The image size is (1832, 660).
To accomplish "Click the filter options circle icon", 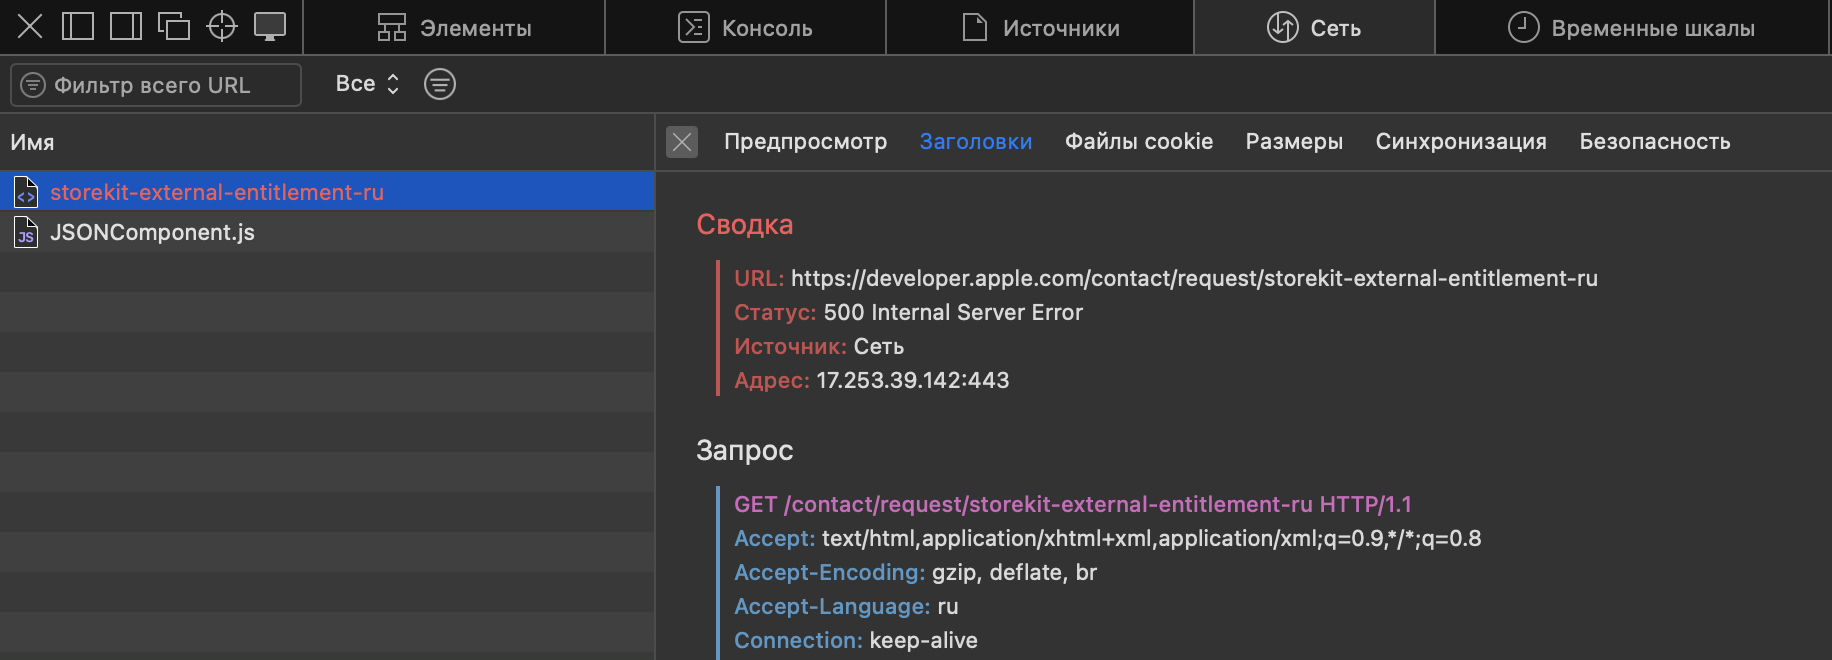I will 440,84.
